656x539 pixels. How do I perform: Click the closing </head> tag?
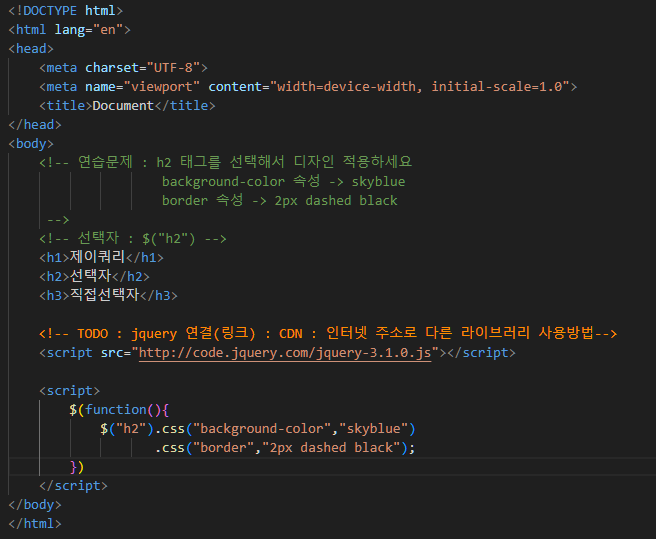pos(35,125)
